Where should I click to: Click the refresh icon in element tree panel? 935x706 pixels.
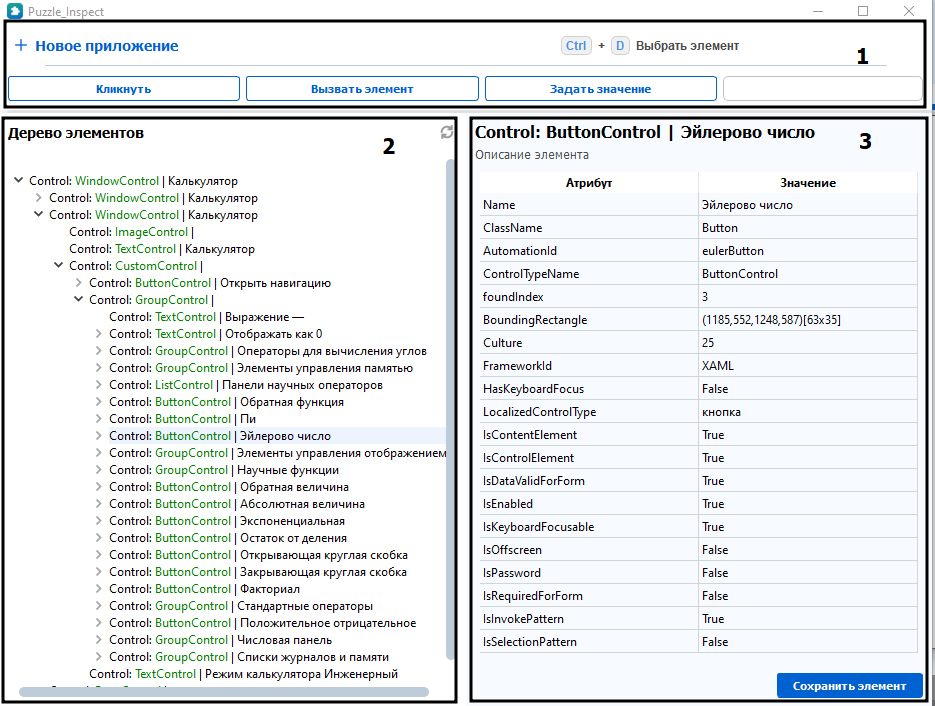tap(447, 132)
